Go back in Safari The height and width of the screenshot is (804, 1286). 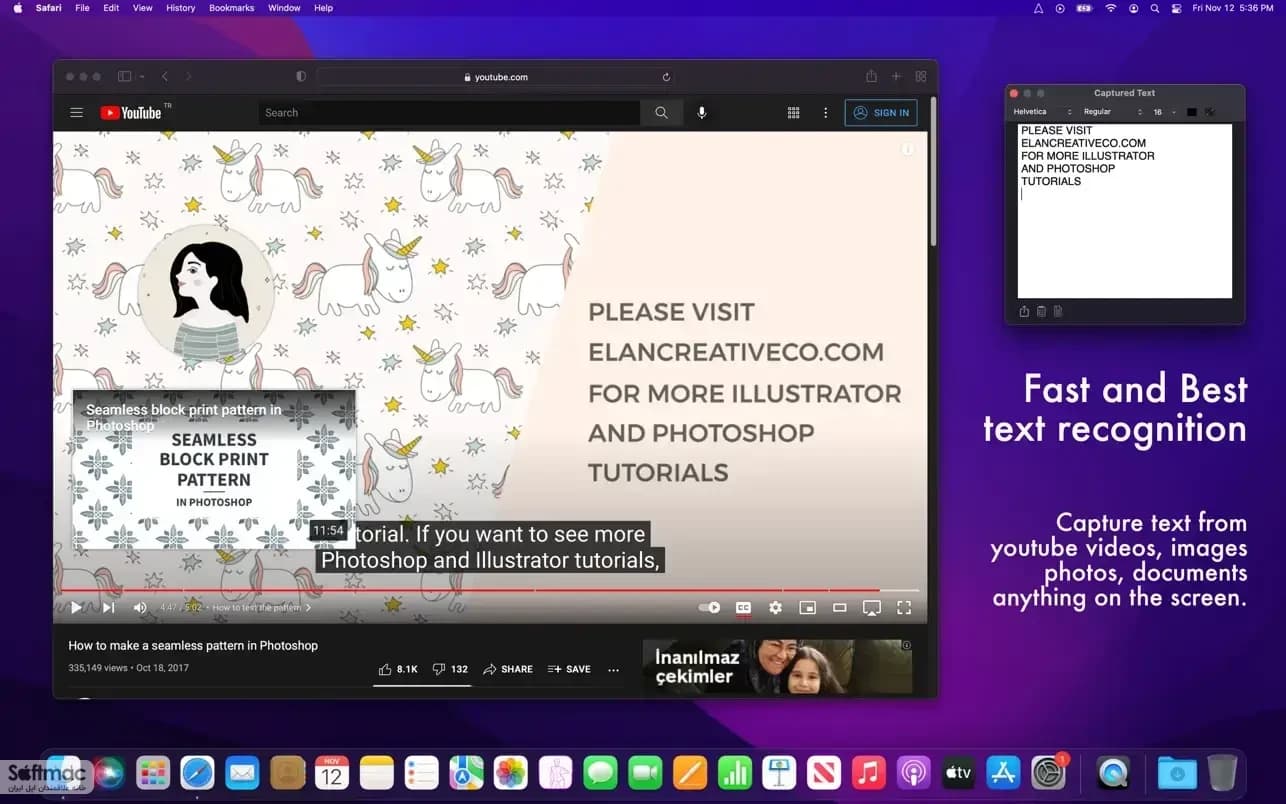coord(165,77)
